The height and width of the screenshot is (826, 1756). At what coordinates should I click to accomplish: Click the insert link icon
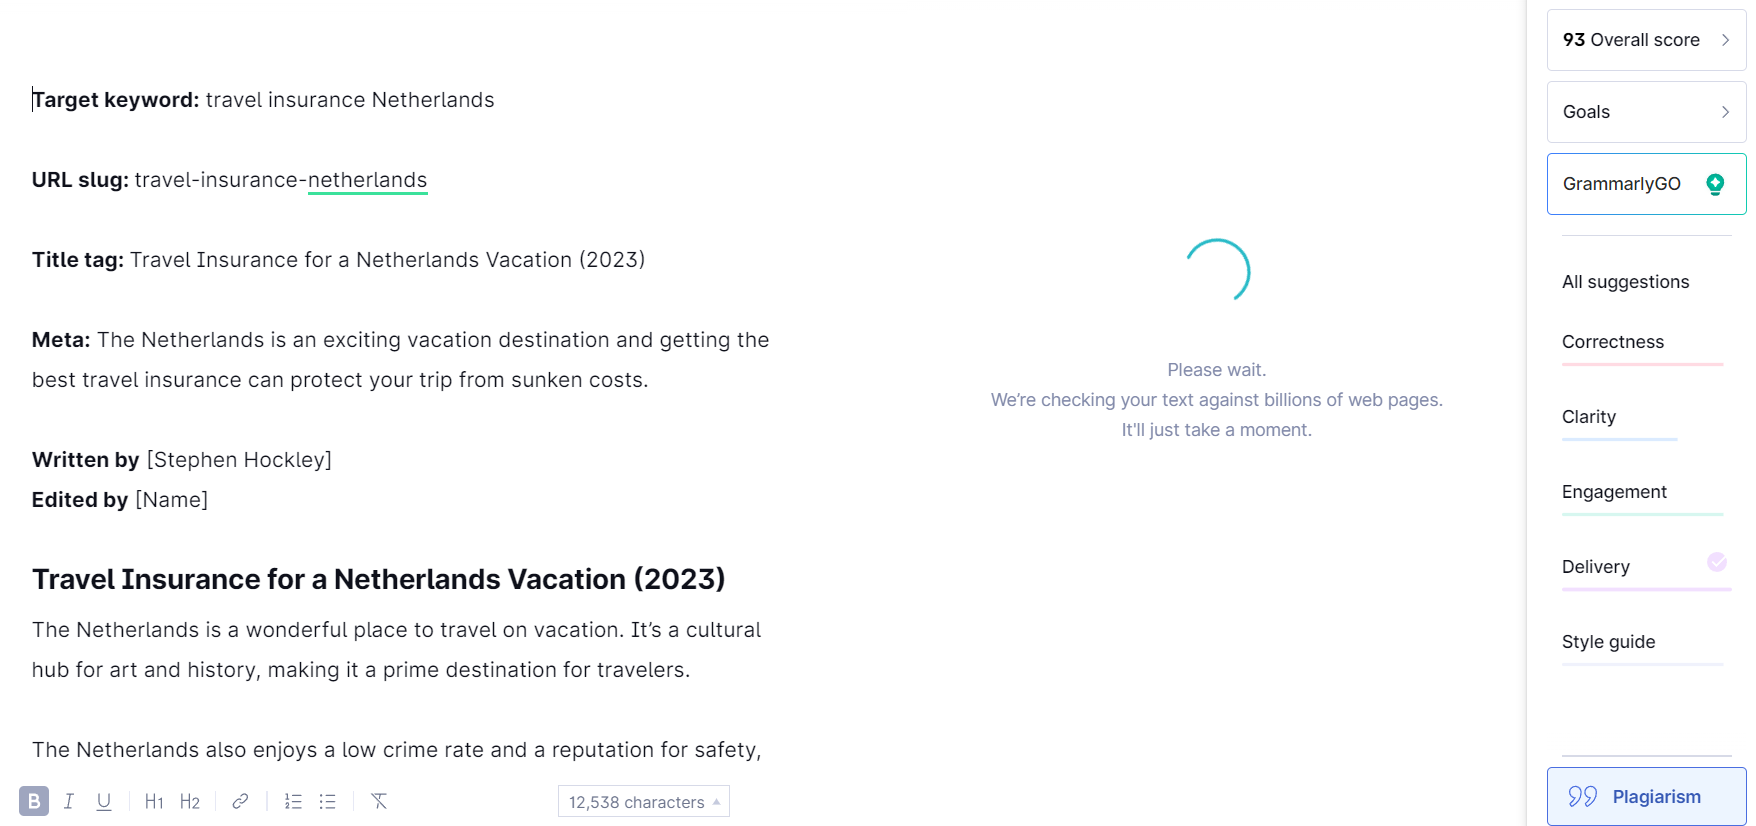[x=240, y=801]
